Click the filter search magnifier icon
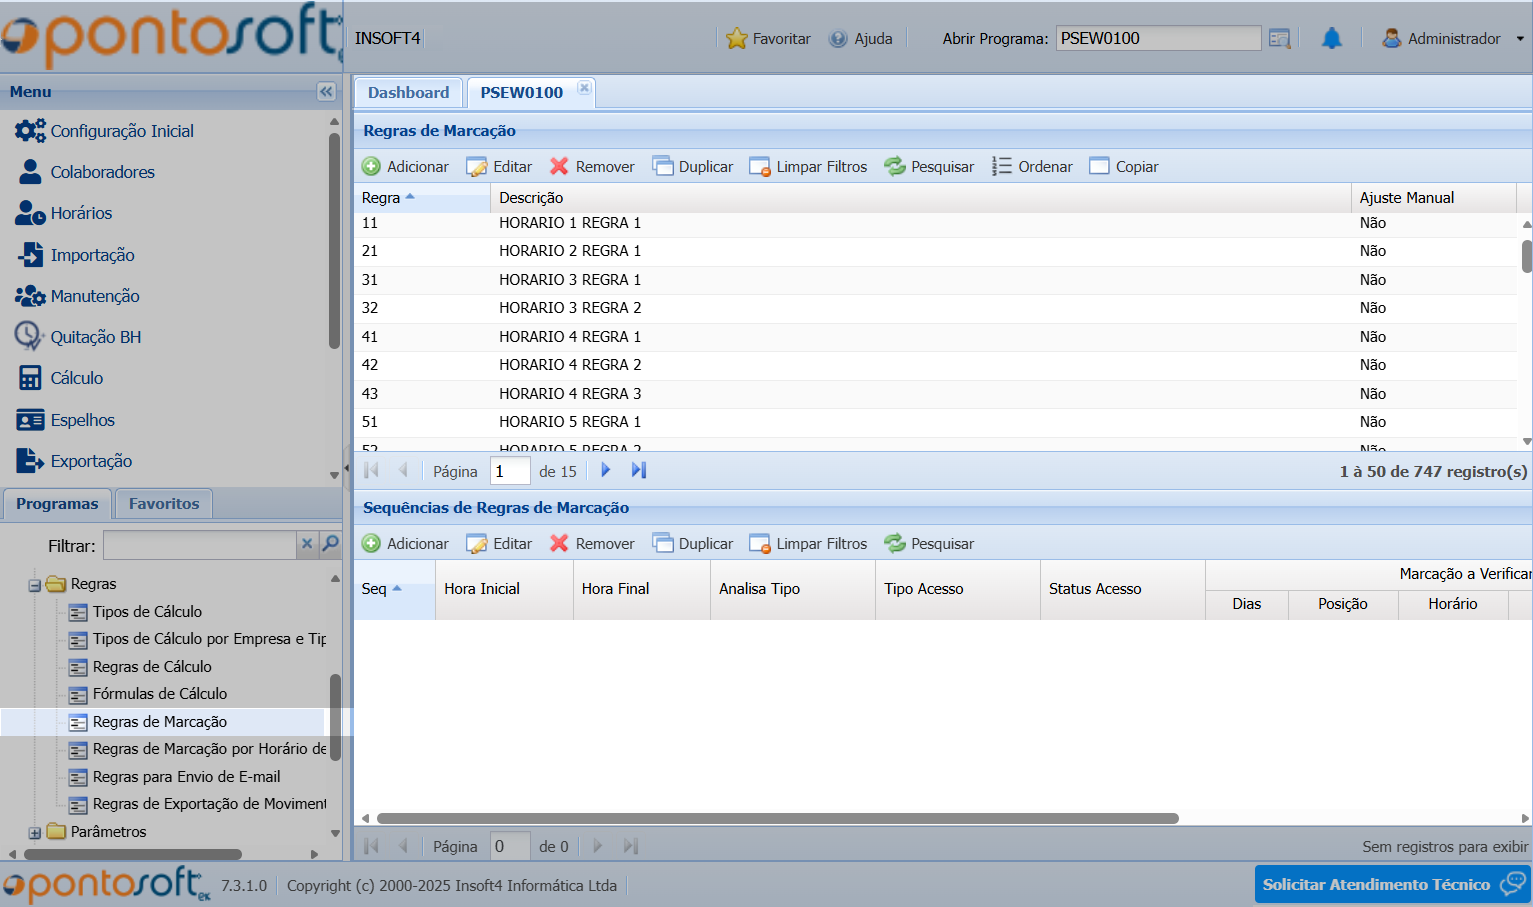The image size is (1533, 907). 330,544
